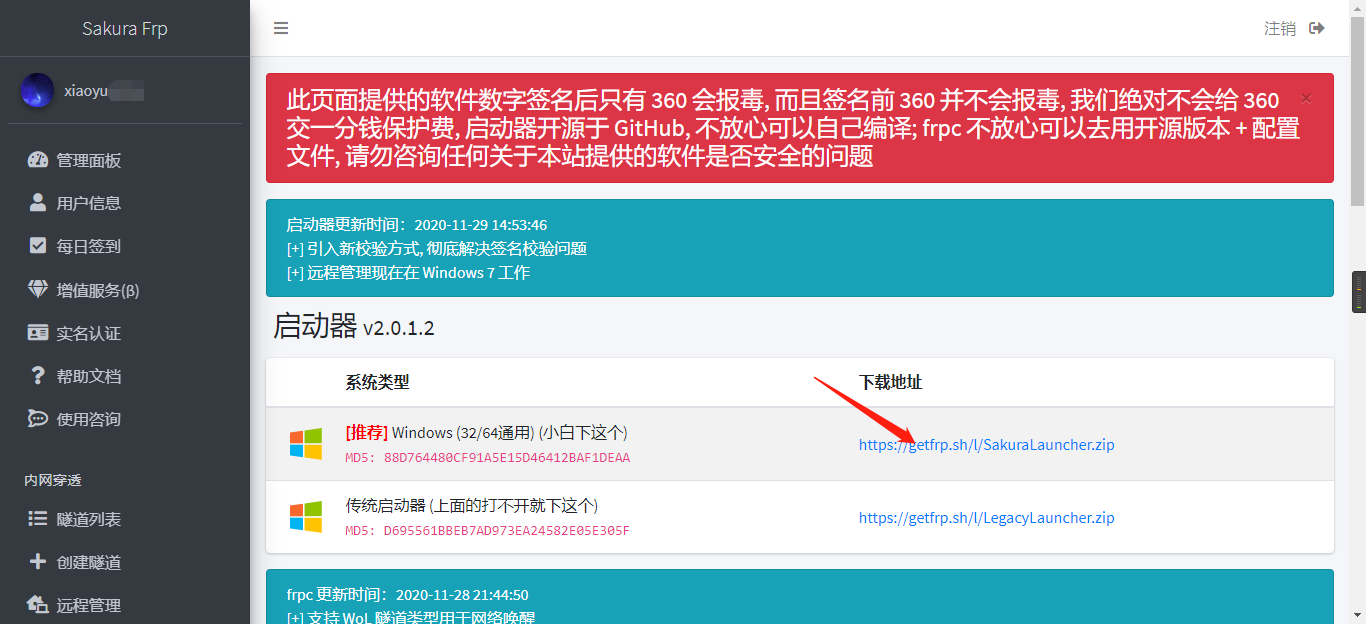Download SakuraLauncher.zip via its link
This screenshot has height=624, width=1366.
click(986, 444)
